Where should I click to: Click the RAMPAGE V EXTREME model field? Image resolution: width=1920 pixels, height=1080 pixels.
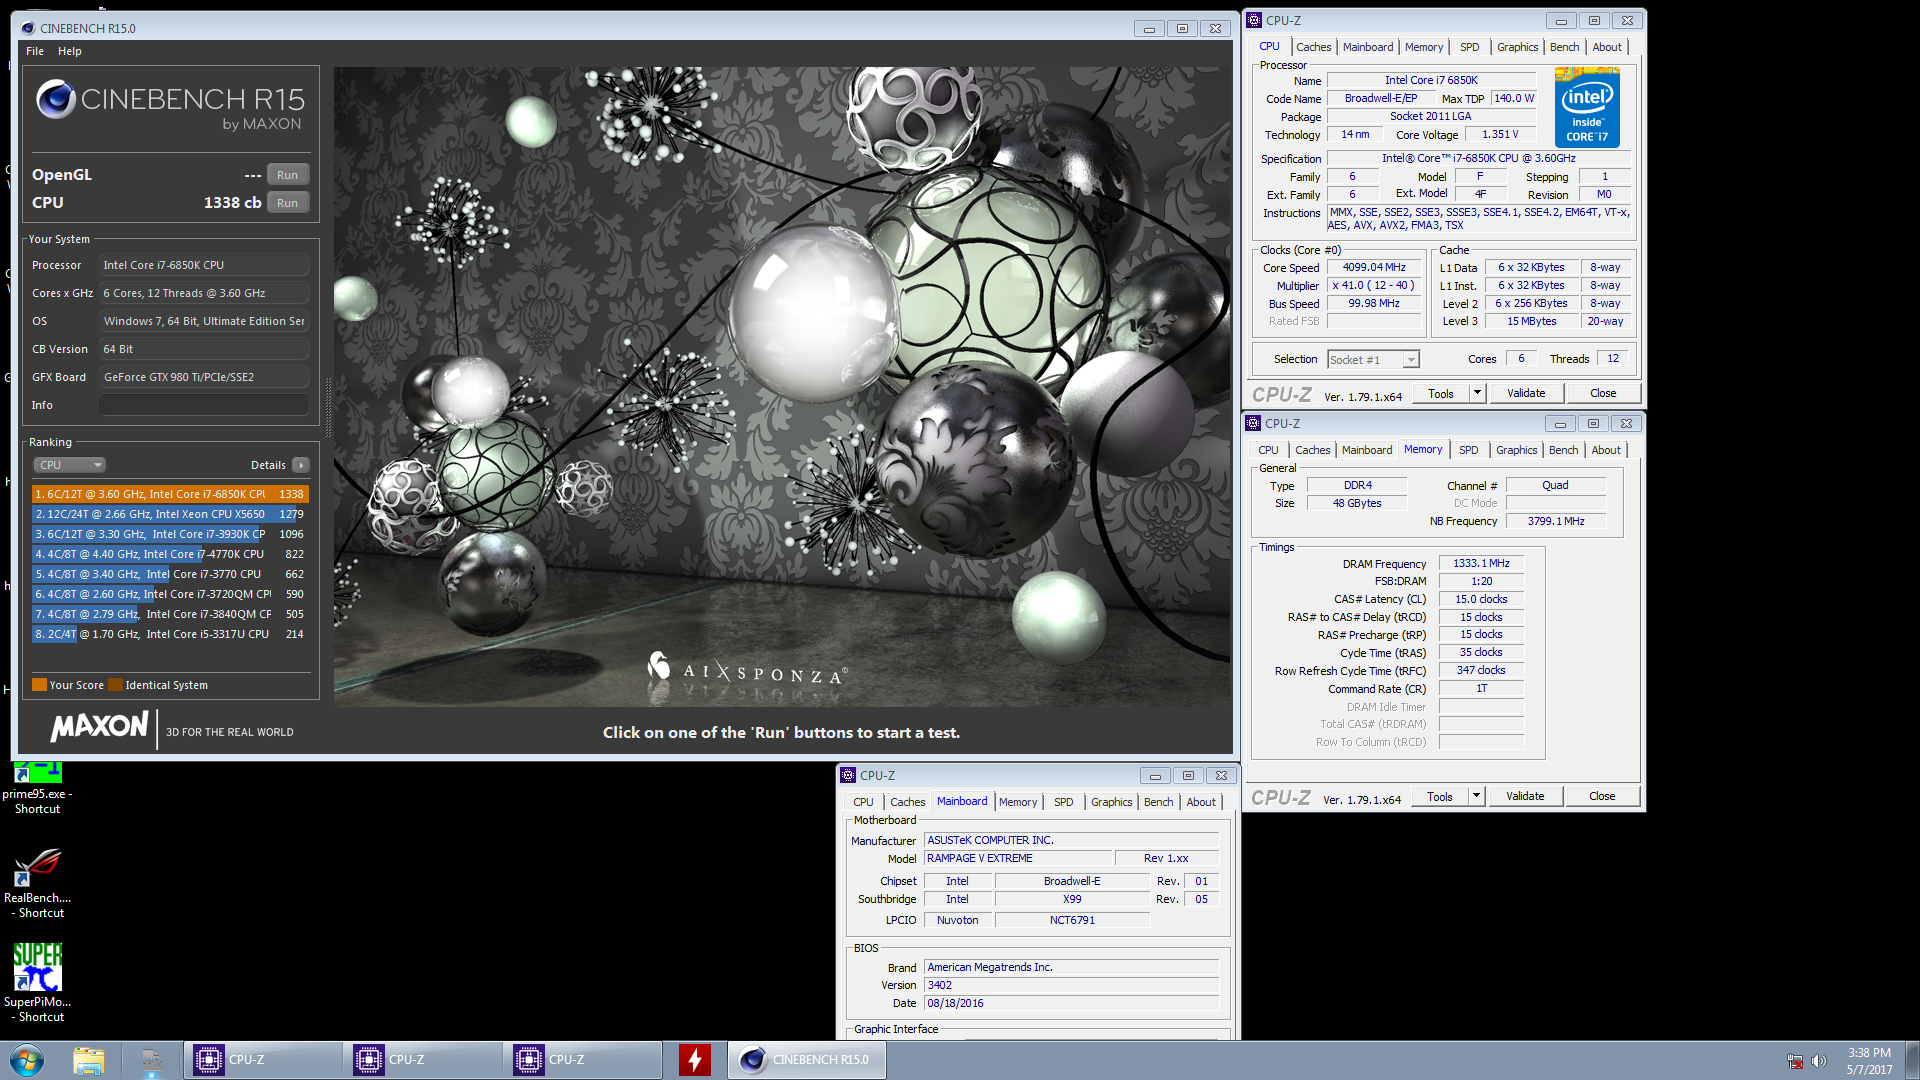[x=1018, y=859]
